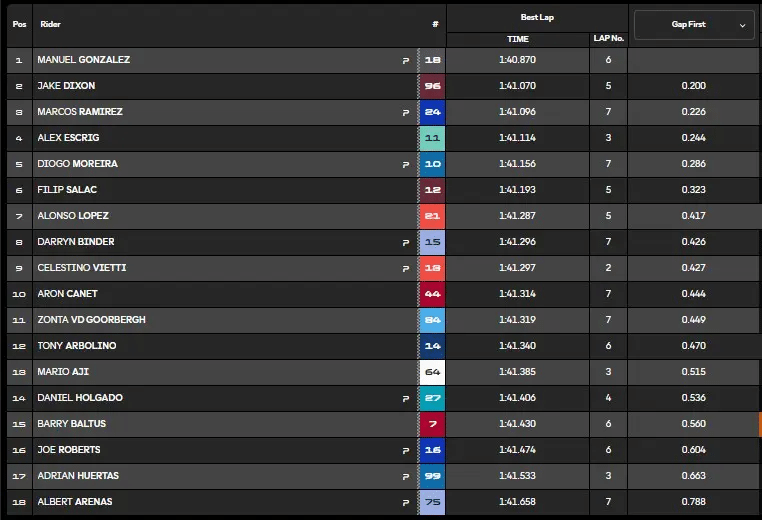This screenshot has width=762, height=520.
Task: Click the Best Lap TIME header
Action: pyautogui.click(x=517, y=39)
